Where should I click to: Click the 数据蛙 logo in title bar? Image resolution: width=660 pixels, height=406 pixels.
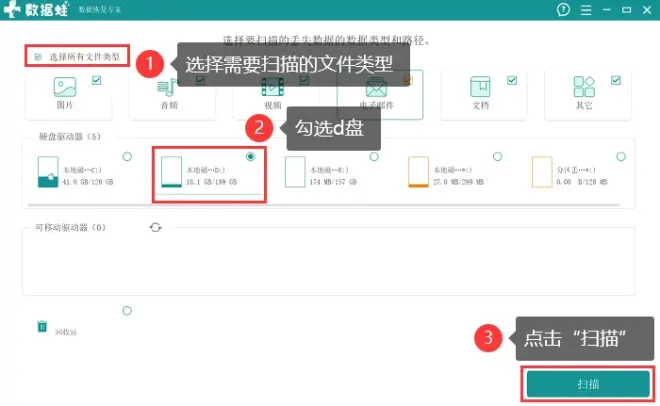click(x=36, y=9)
